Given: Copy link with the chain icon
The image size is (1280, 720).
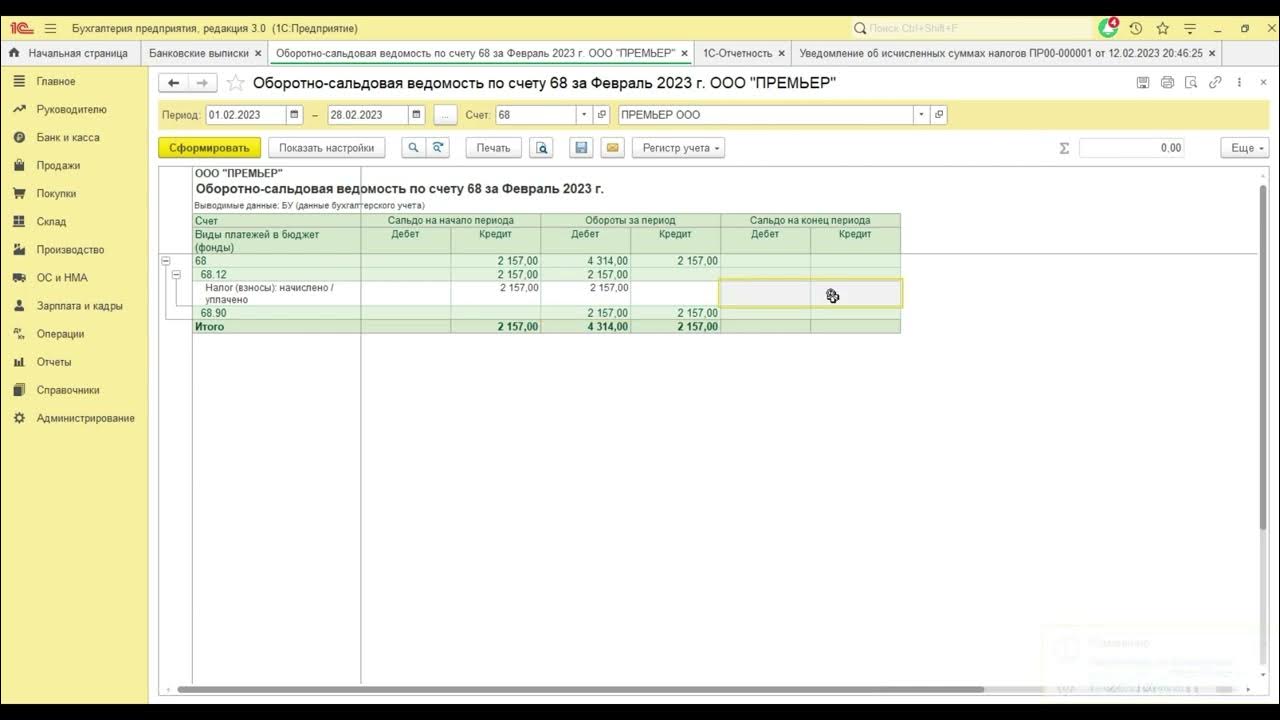Looking at the screenshot, I should [1215, 83].
